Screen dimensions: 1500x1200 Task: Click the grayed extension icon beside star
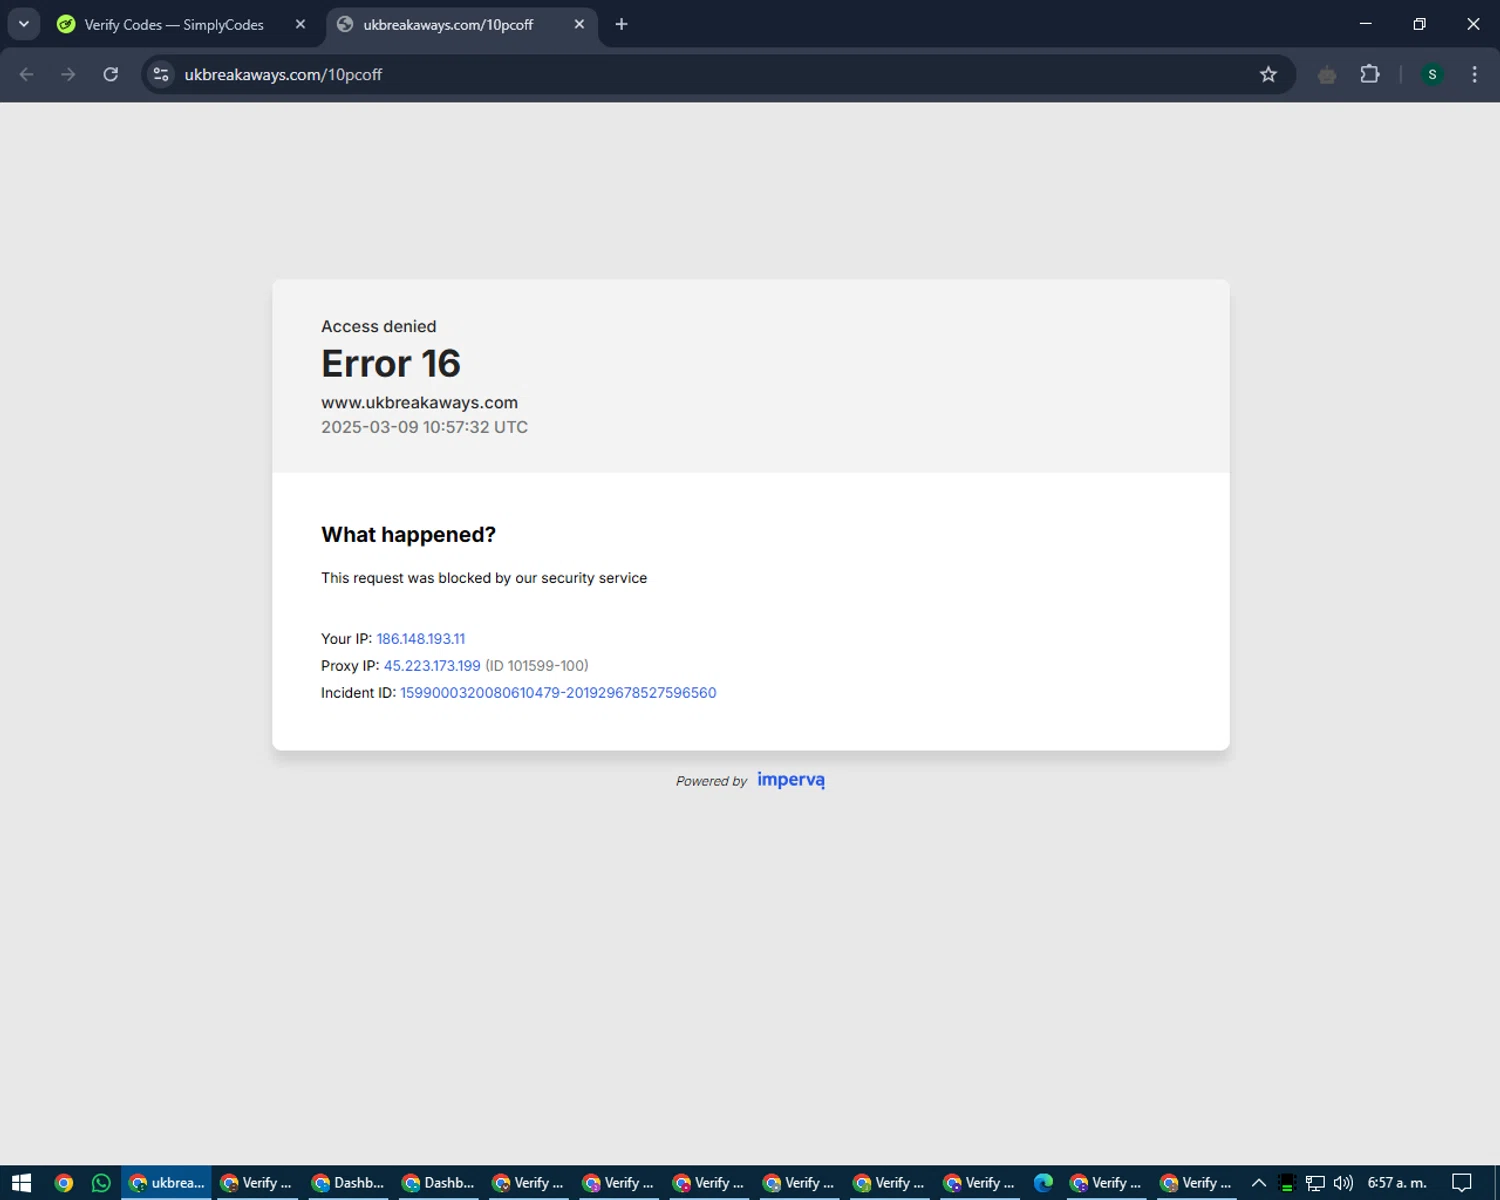point(1327,74)
